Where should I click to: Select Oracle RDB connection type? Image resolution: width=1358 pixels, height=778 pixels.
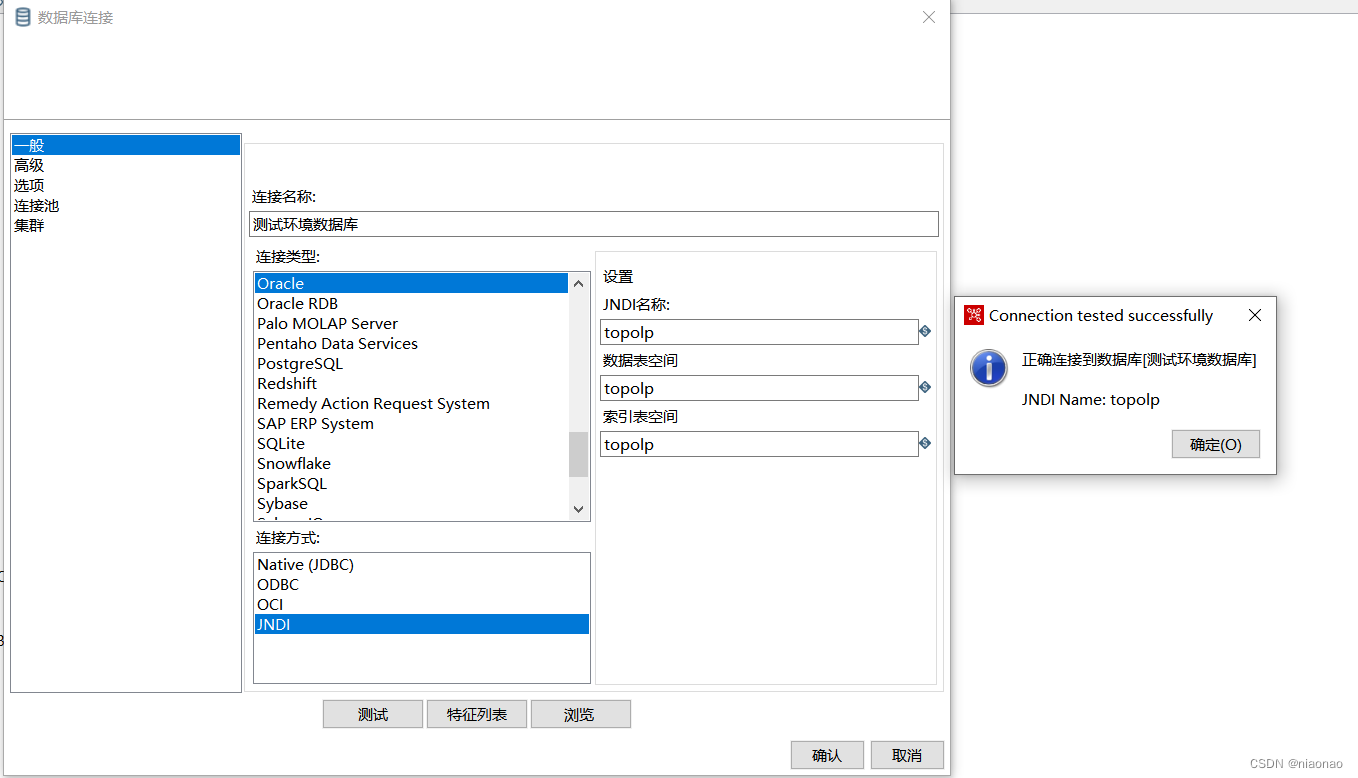[x=411, y=303]
